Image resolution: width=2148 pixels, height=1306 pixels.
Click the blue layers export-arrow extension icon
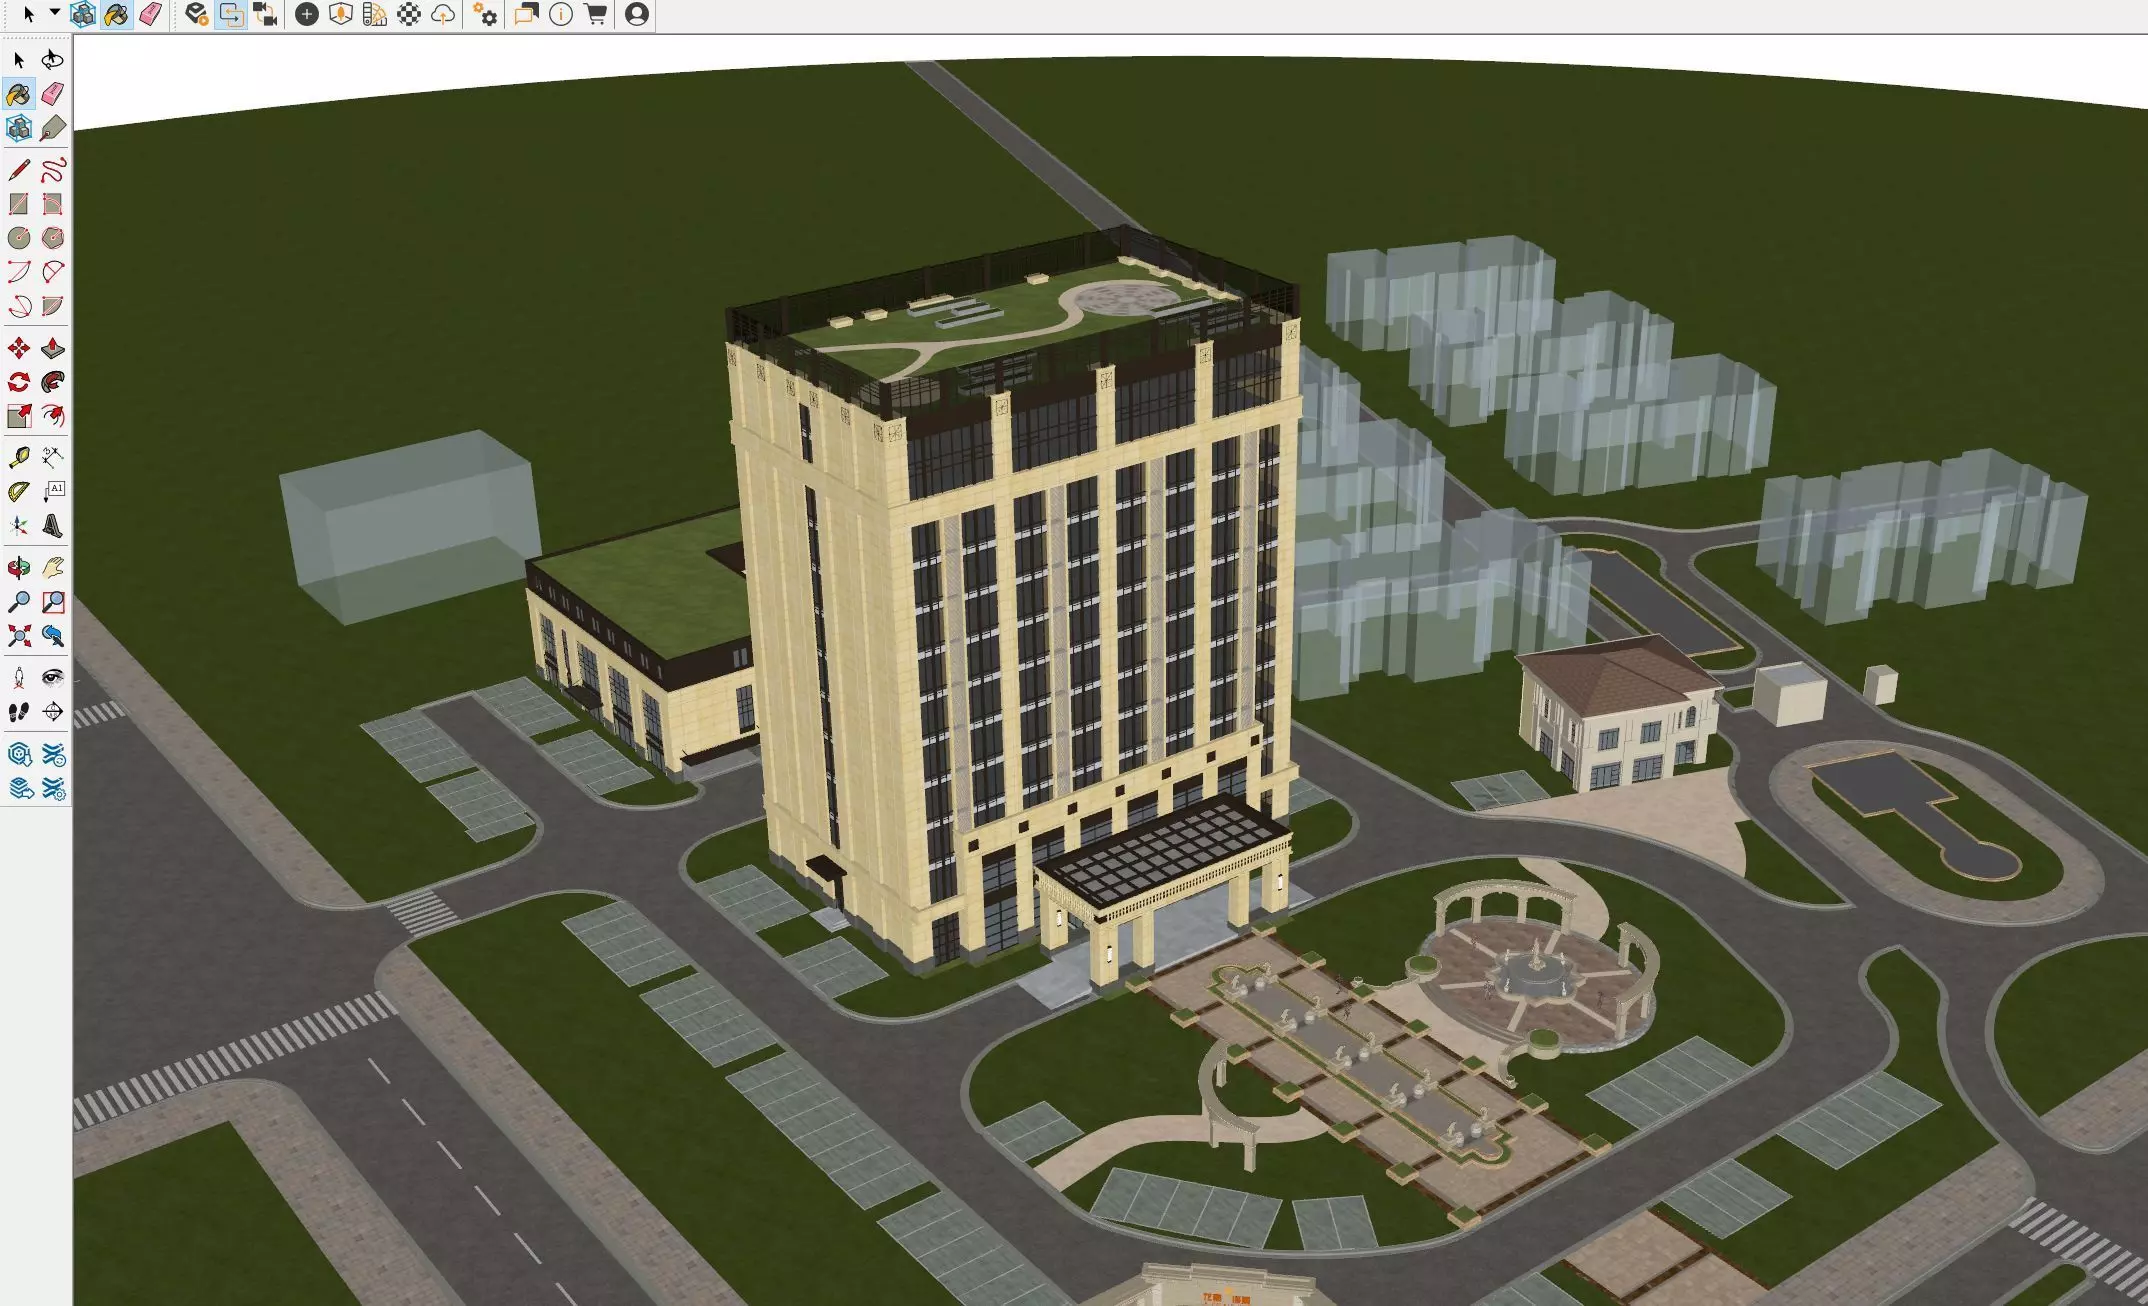19,789
